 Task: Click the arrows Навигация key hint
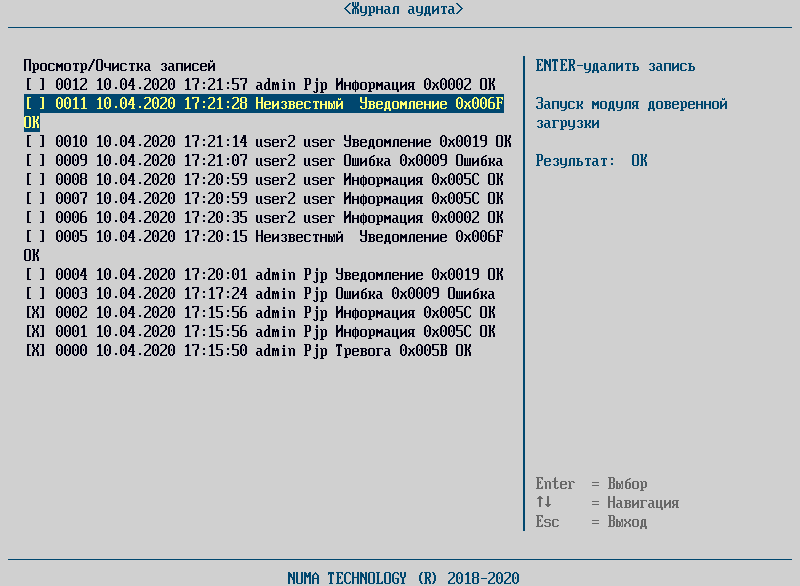[x=607, y=503]
